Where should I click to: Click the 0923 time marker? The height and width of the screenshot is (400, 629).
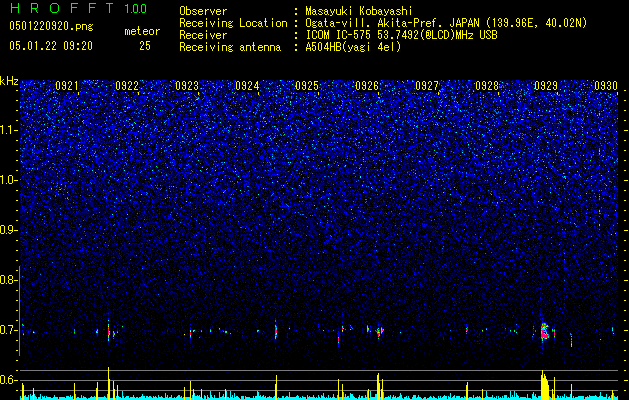click(187, 86)
